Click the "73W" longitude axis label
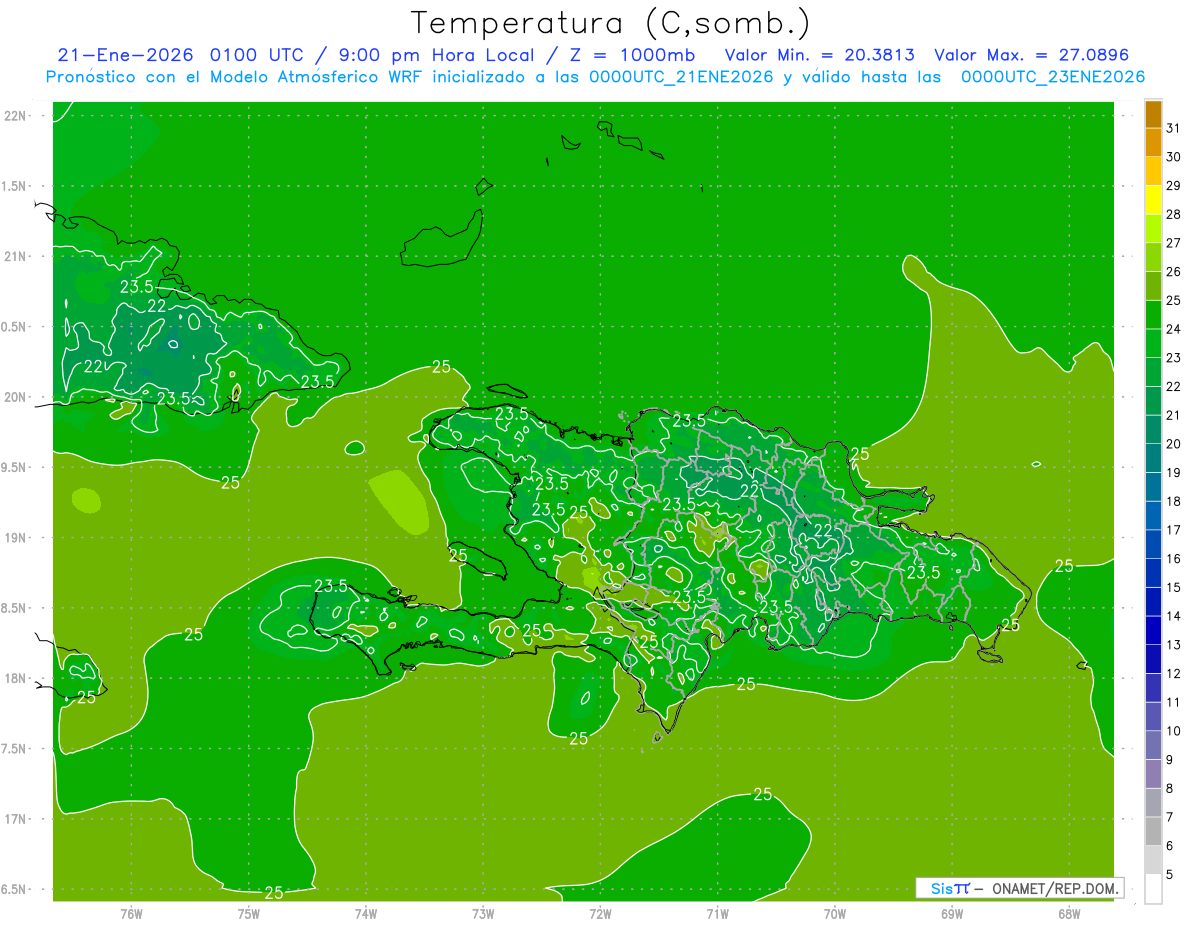The image size is (1200, 927). [483, 913]
